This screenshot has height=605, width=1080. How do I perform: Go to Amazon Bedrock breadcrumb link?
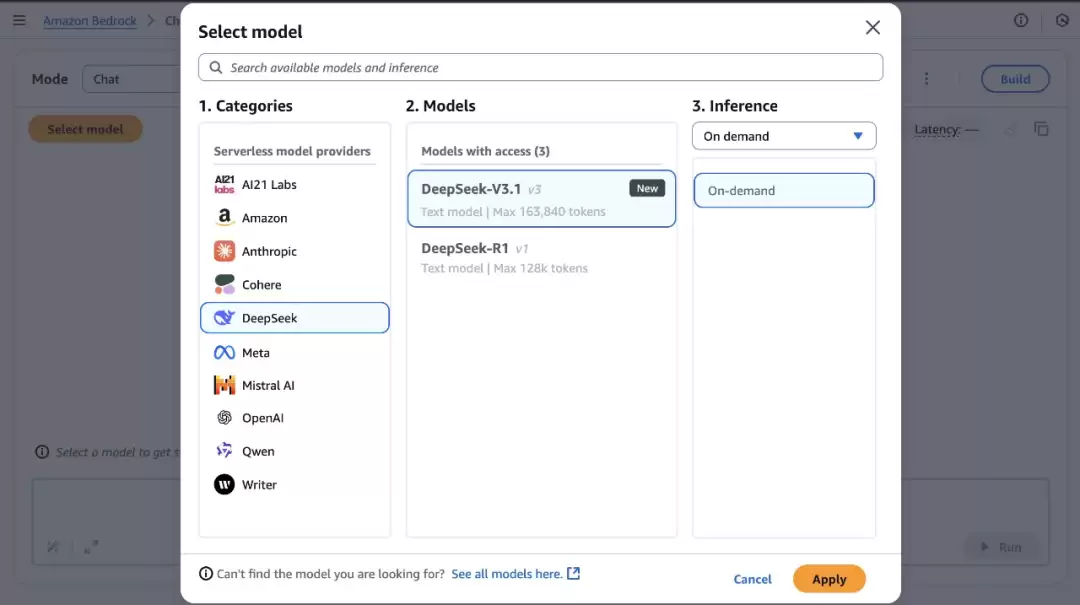point(90,21)
